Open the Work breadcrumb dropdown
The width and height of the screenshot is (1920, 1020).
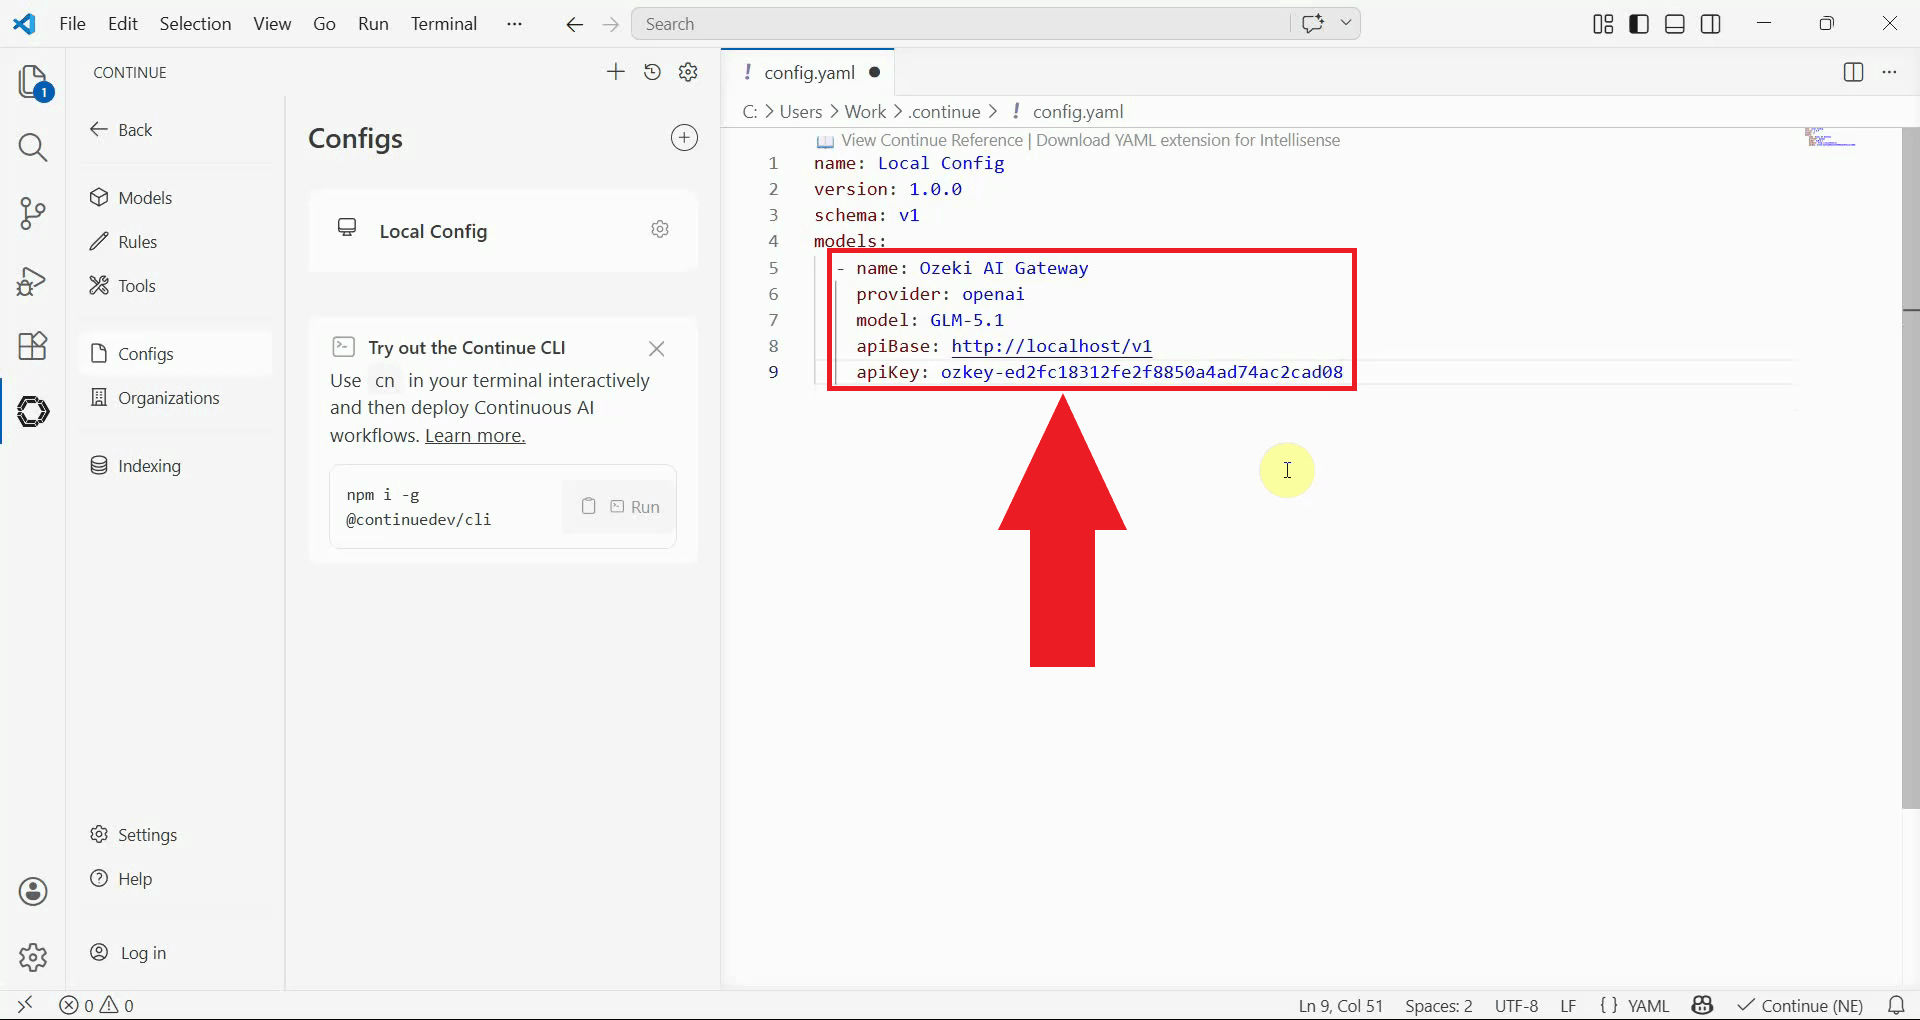tap(868, 111)
